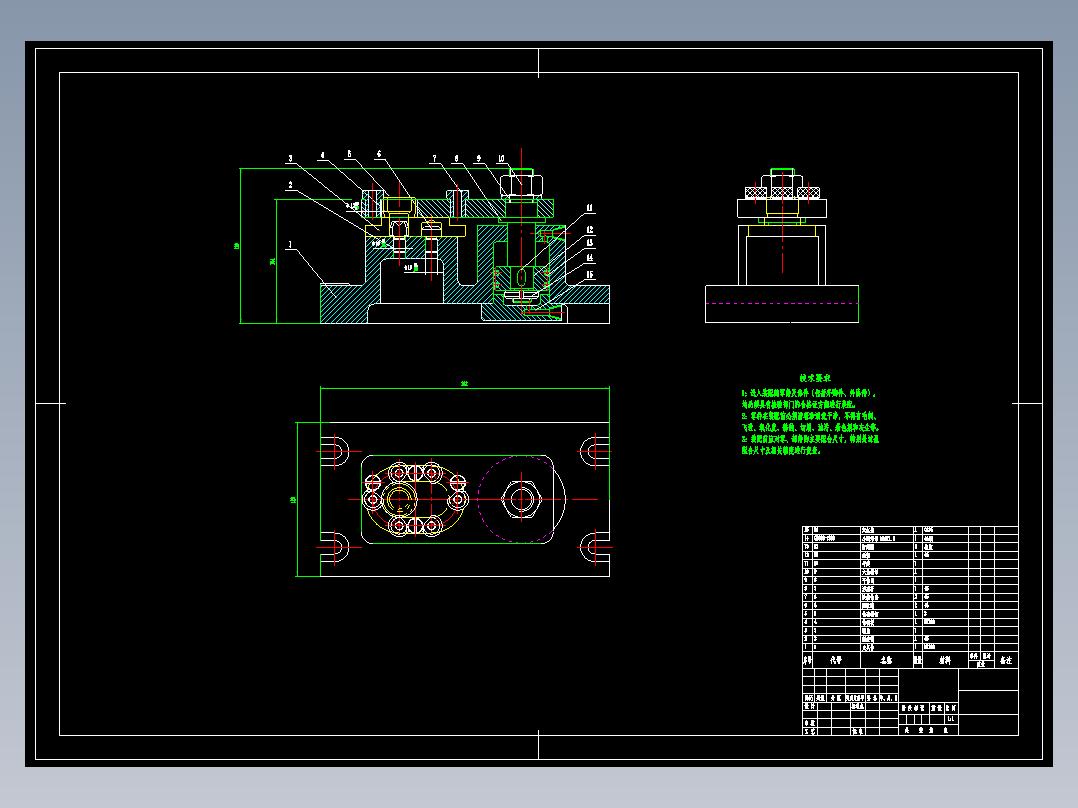Select the 技术要求 technical requirements heading
The width and height of the screenshot is (1078, 808).
[x=815, y=378]
